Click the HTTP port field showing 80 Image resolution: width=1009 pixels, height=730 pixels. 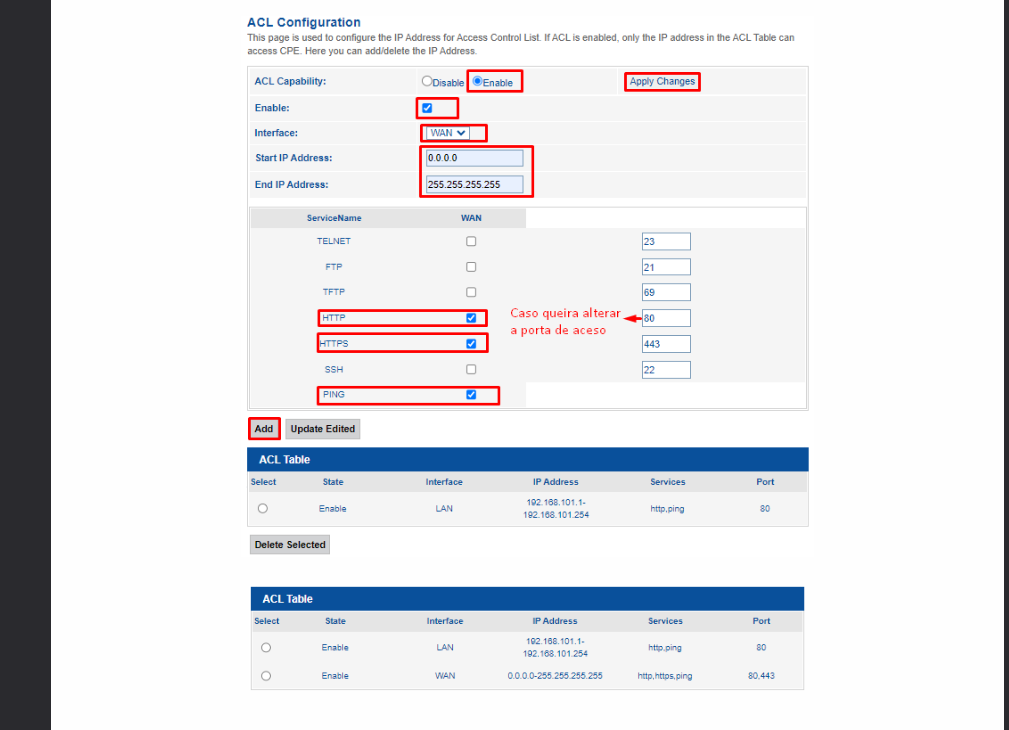[666, 318]
